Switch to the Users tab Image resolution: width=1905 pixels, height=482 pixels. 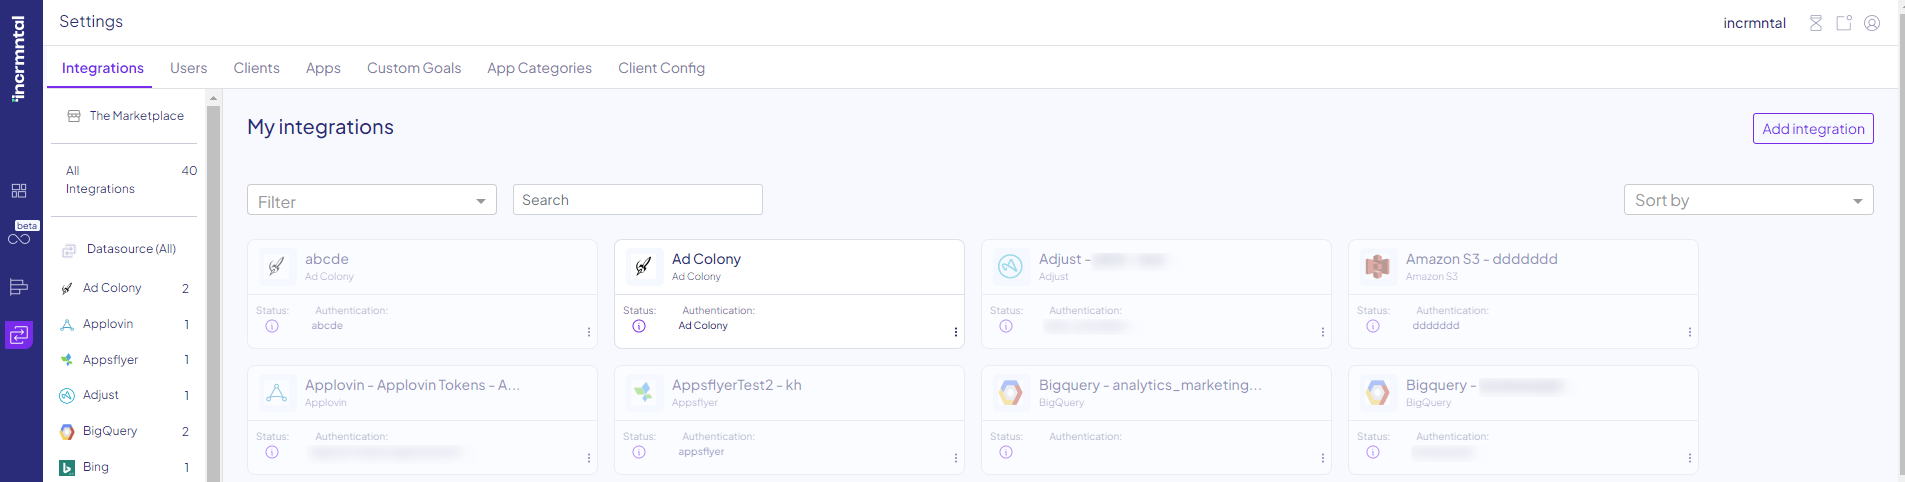[188, 68]
